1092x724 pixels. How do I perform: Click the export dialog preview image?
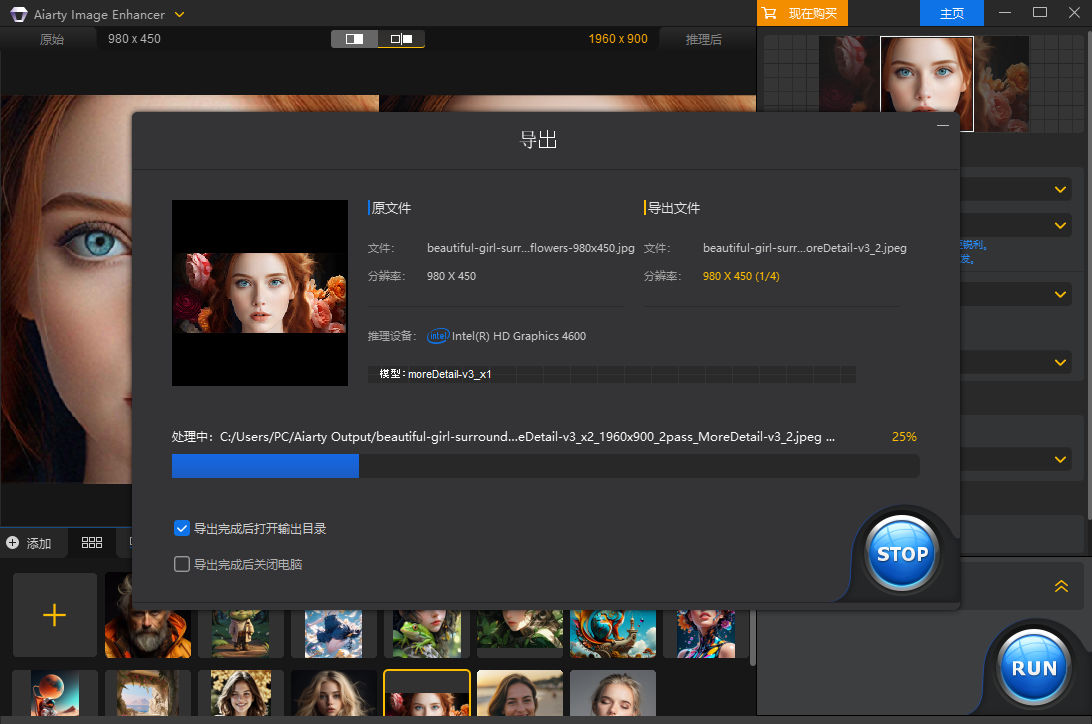(x=260, y=293)
